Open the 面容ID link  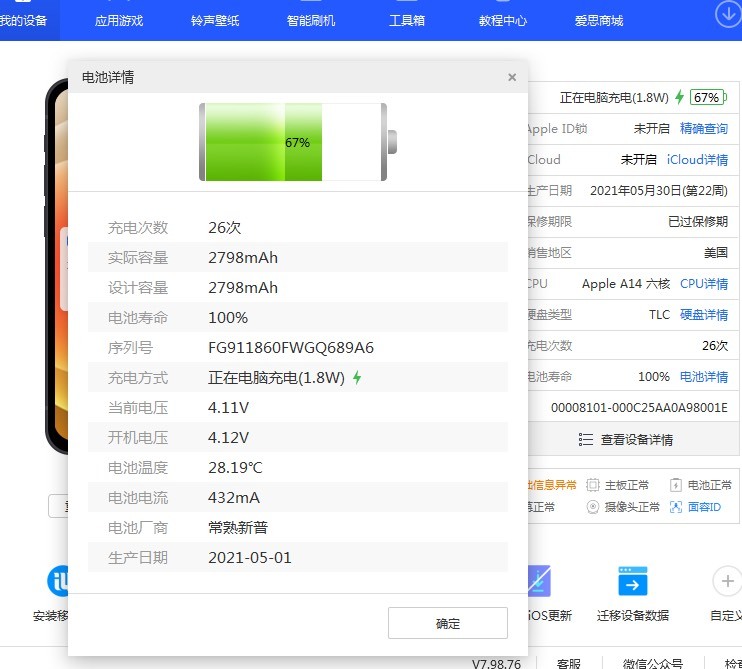(704, 507)
